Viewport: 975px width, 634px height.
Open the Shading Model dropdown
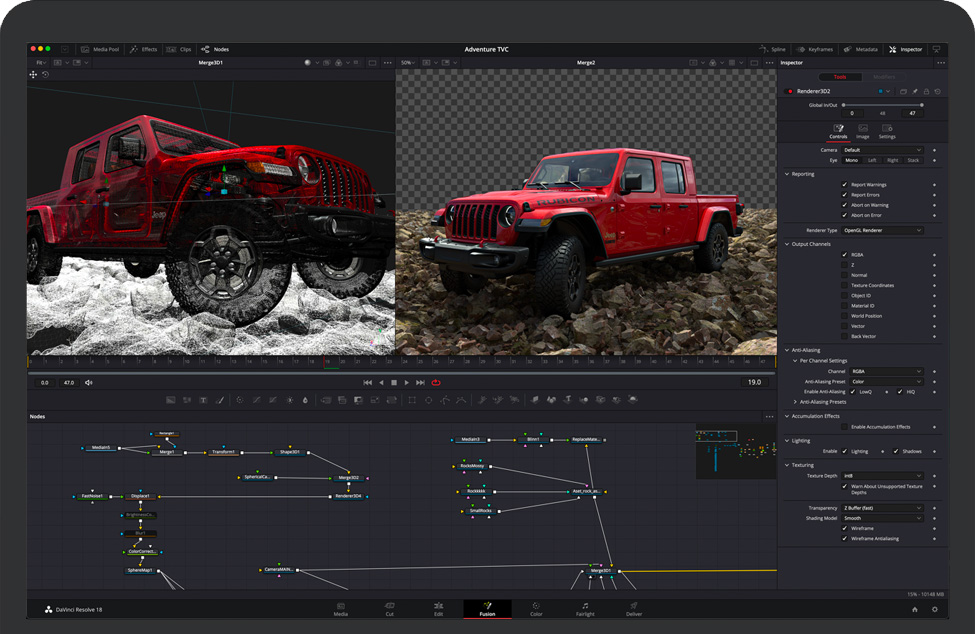tap(883, 518)
